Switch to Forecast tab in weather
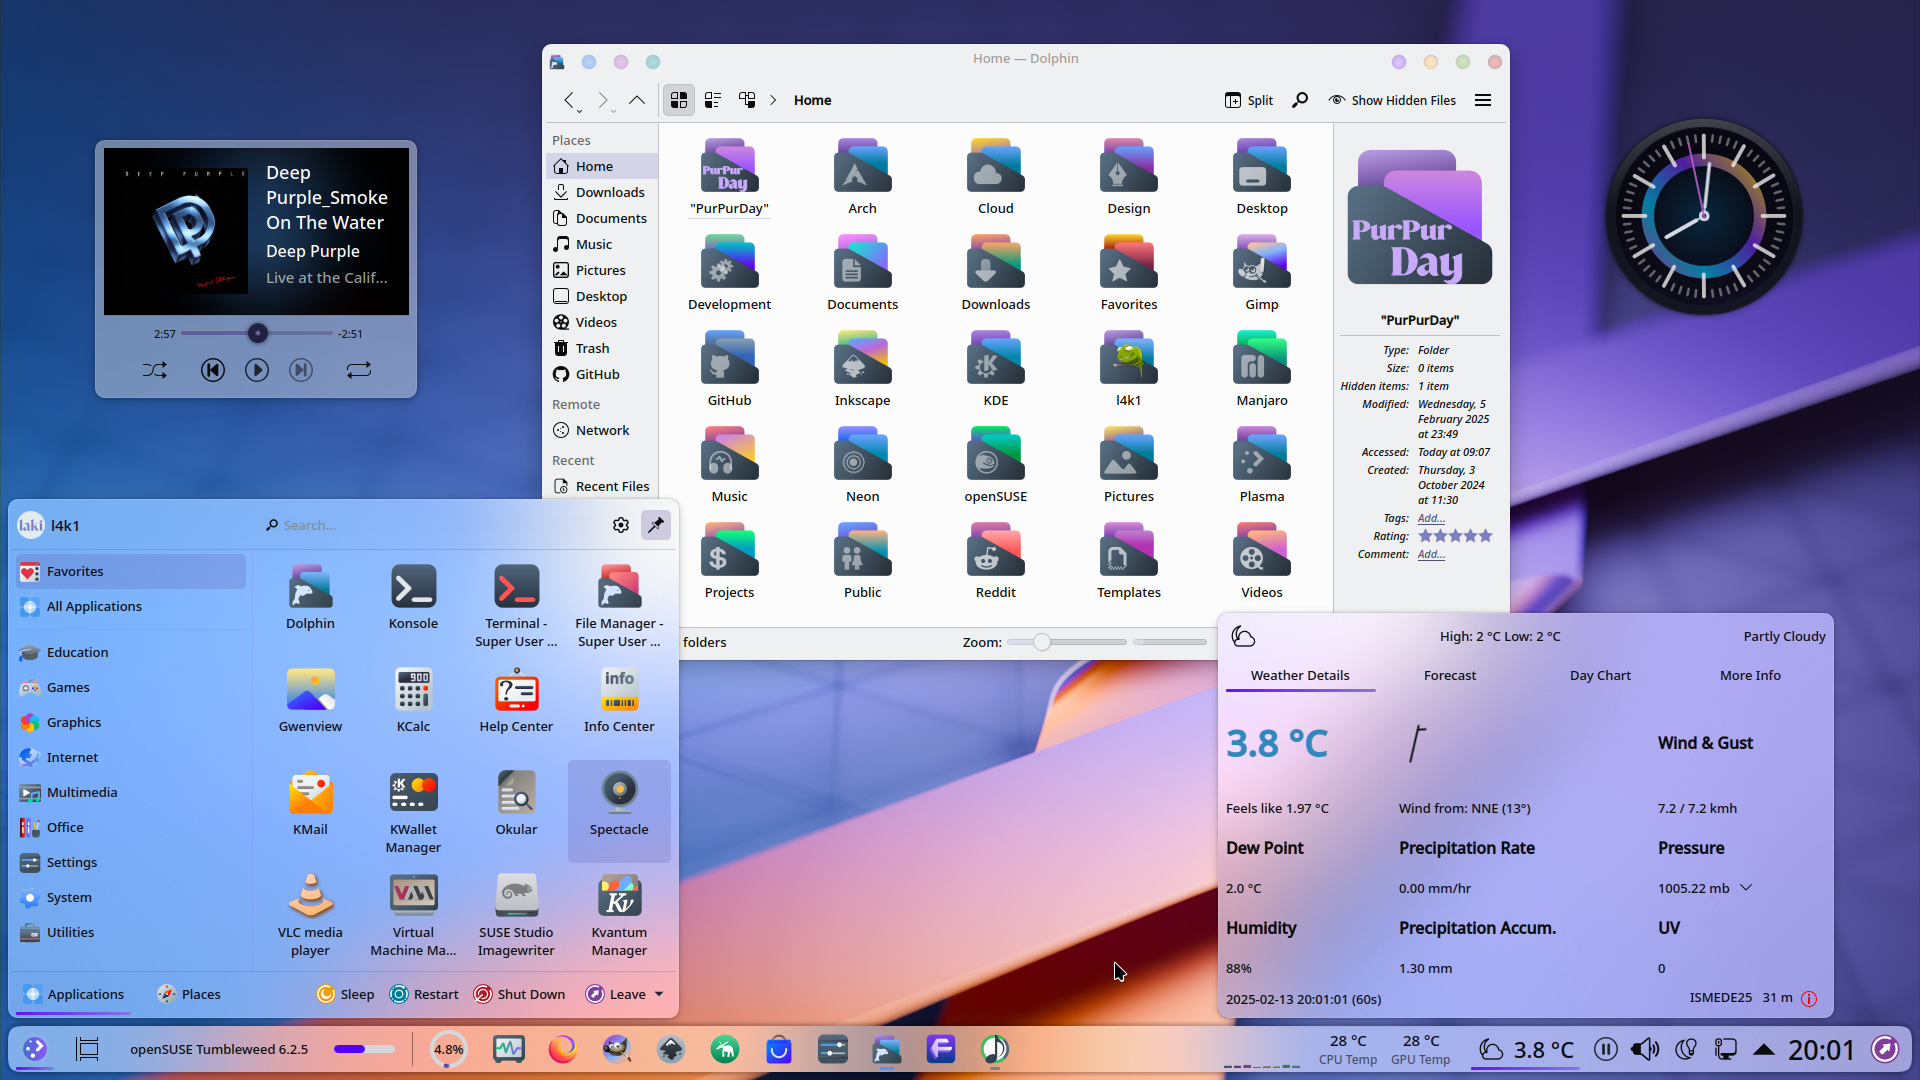Viewport: 1920px width, 1080px height. pyautogui.click(x=1449, y=676)
